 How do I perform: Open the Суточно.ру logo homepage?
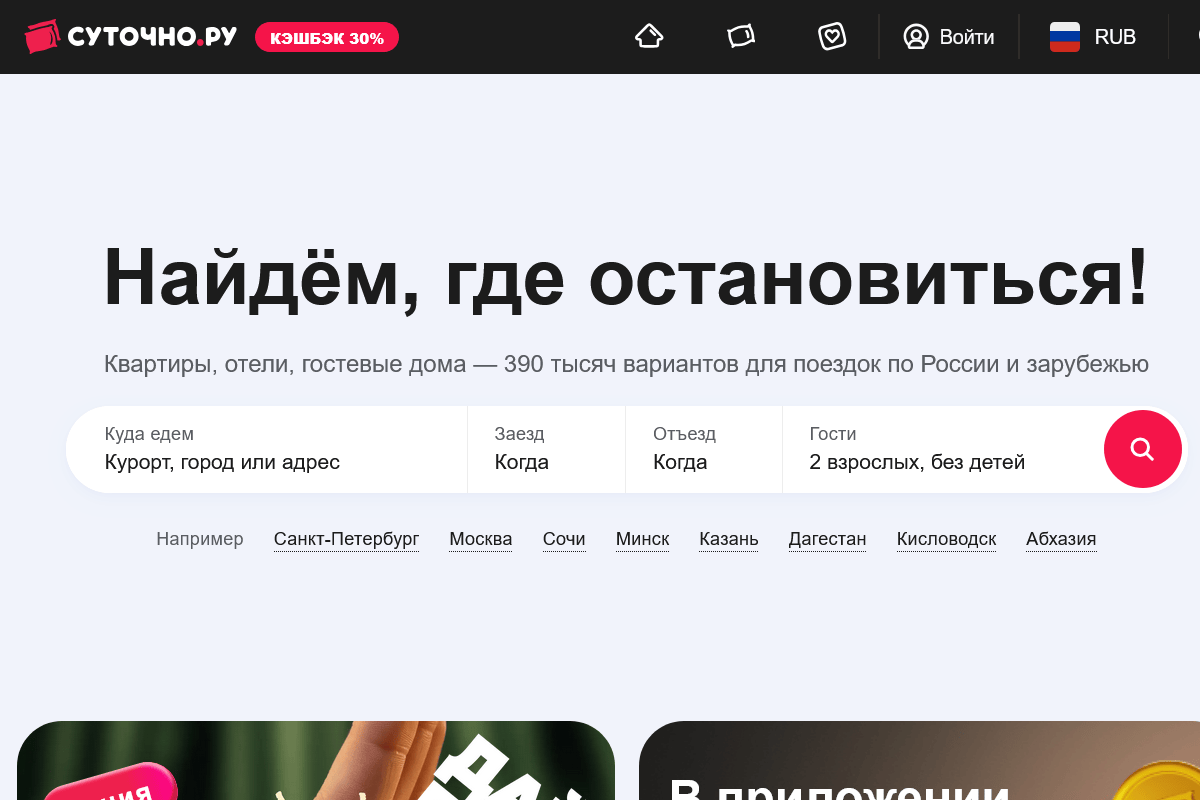tap(131, 37)
